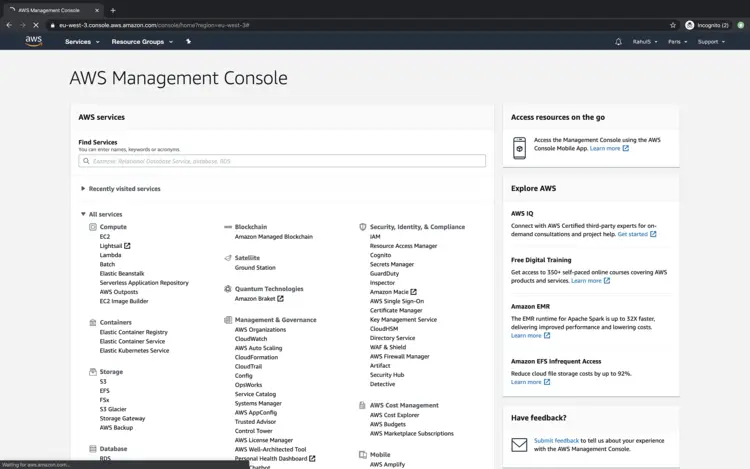The image size is (750, 469).
Task: Open the AWS Amplify service
Action: 387,465
